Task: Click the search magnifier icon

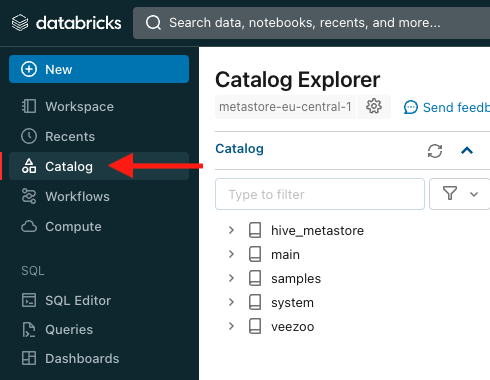Action: coord(153,23)
